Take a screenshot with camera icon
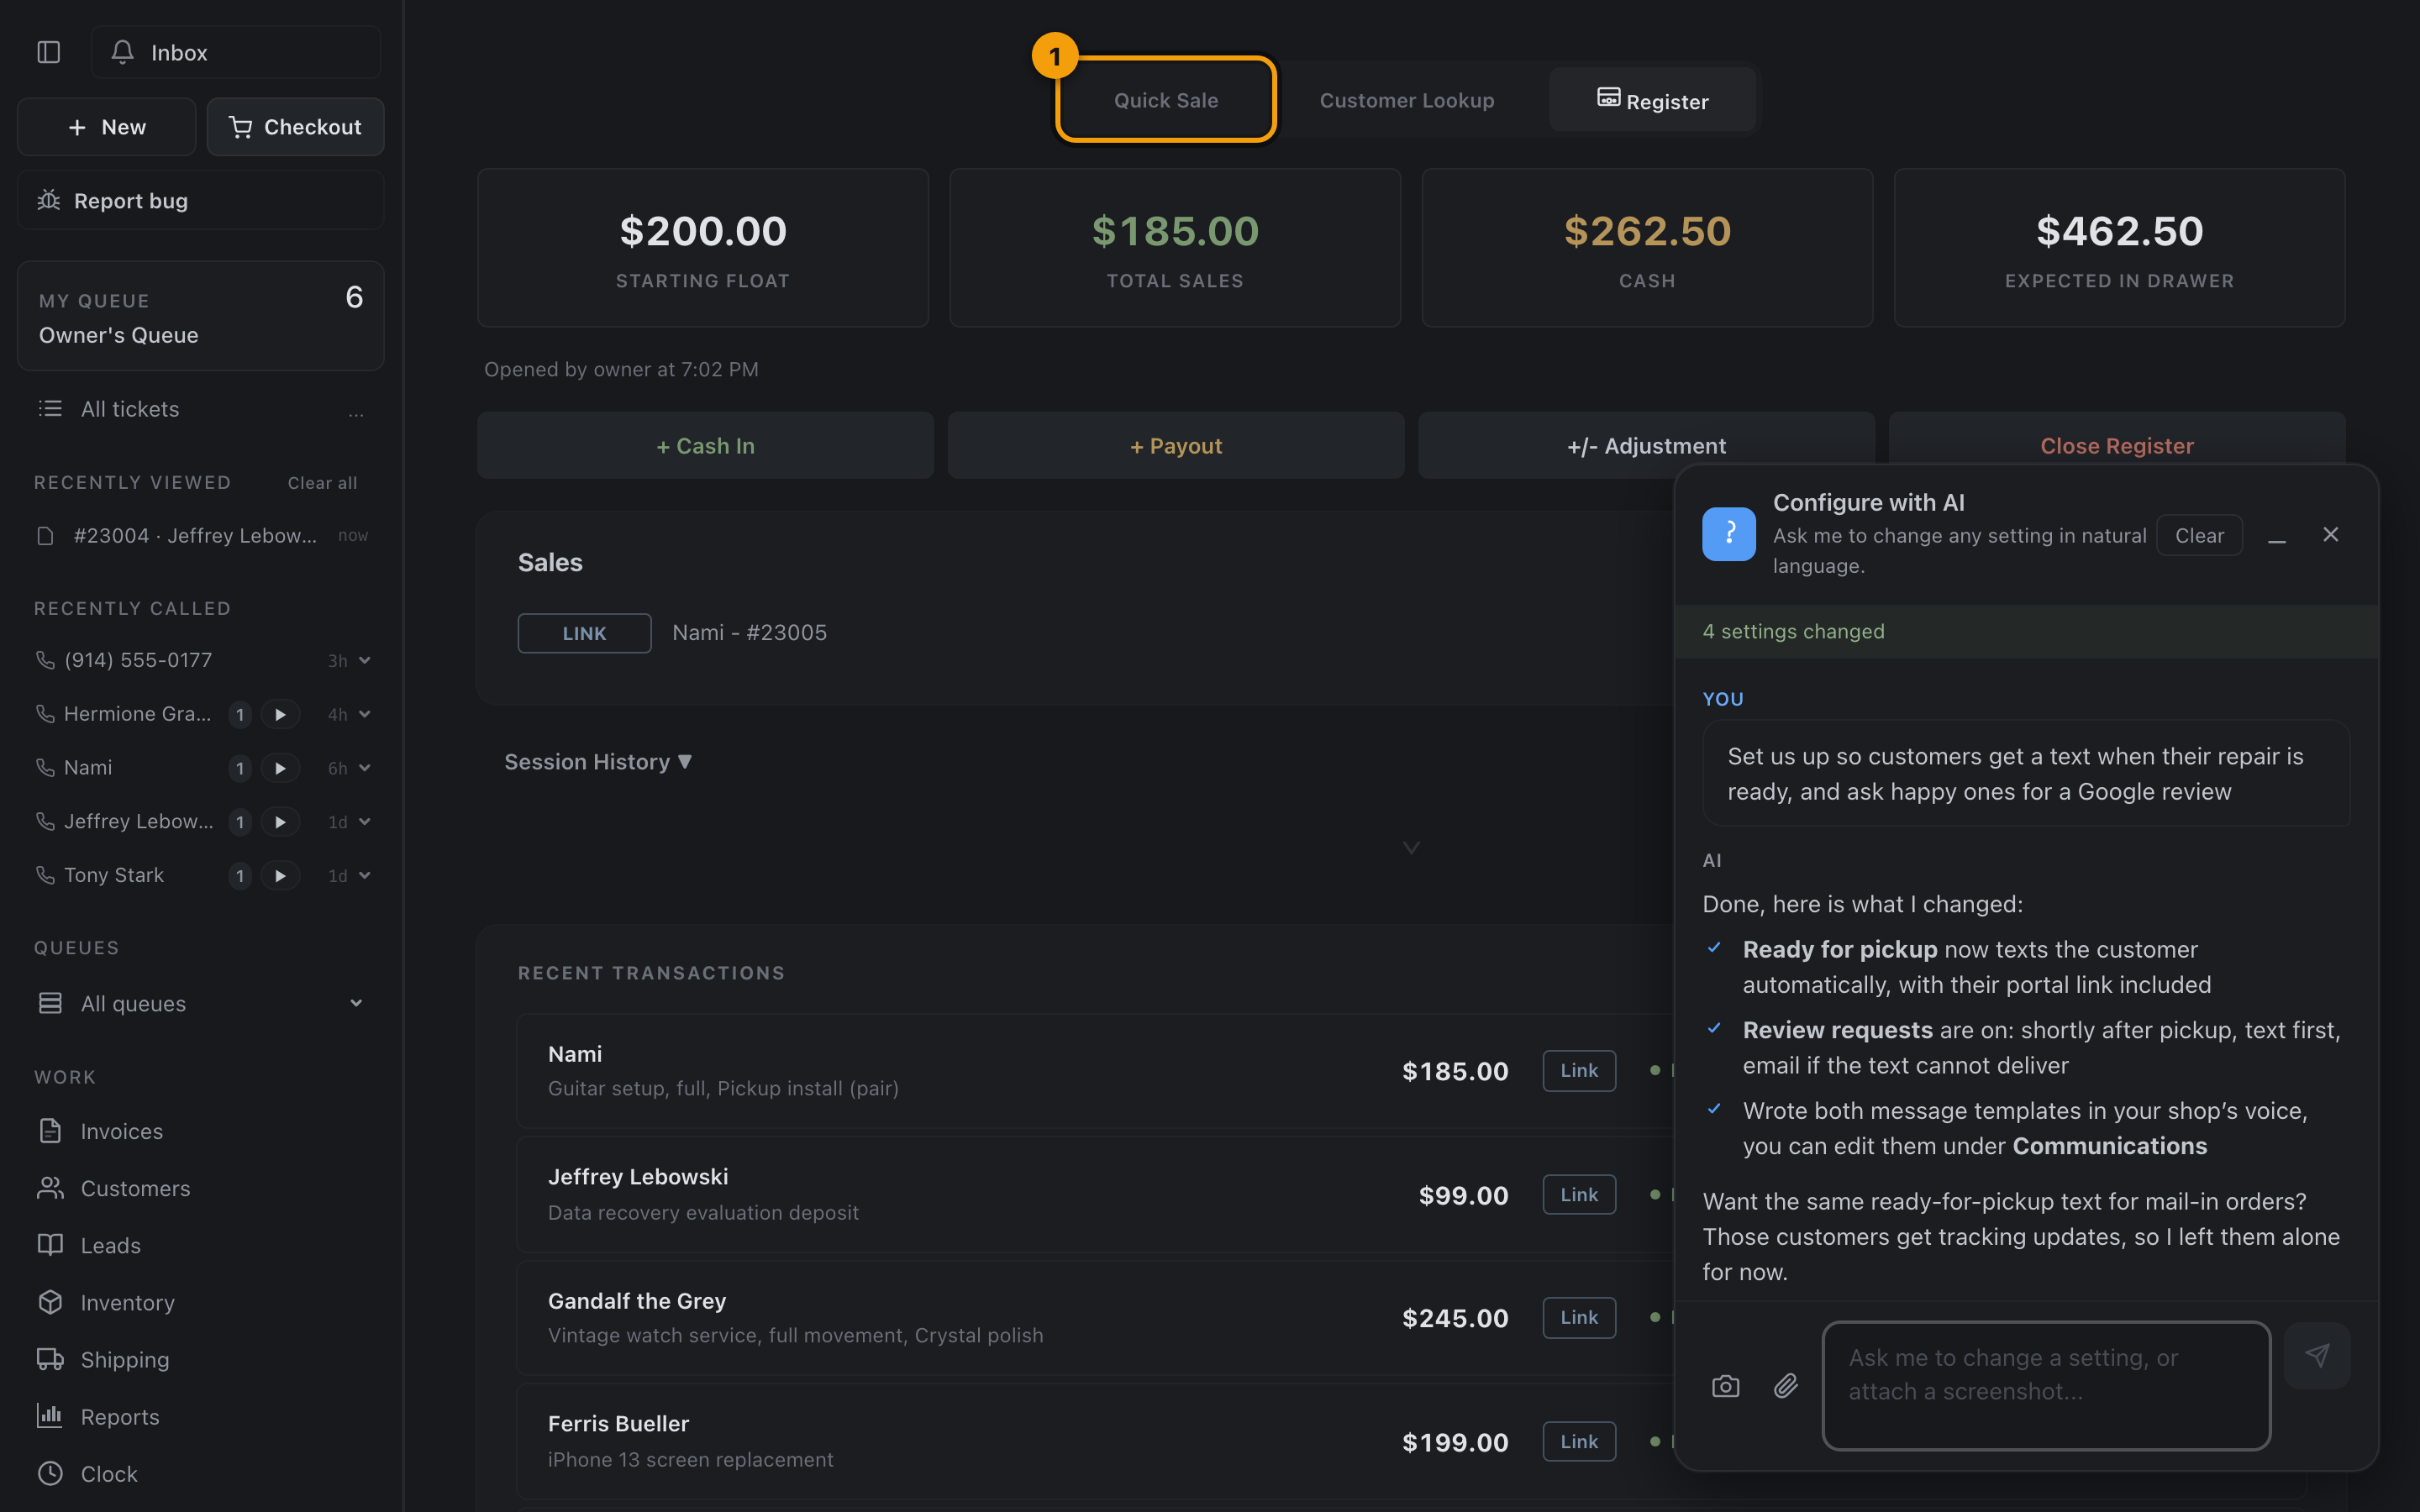This screenshot has height=1512, width=2420. point(1725,1386)
